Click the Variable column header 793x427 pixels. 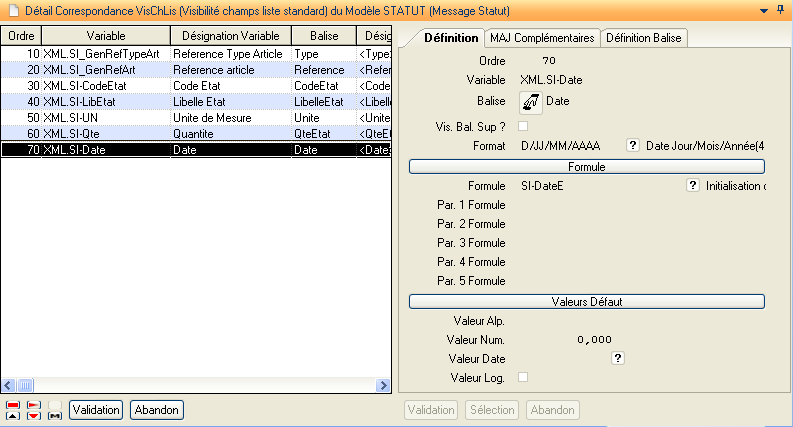click(x=104, y=36)
